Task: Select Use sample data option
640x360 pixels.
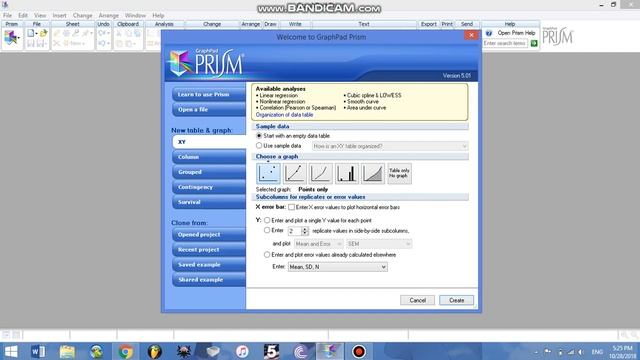Action: pos(259,146)
